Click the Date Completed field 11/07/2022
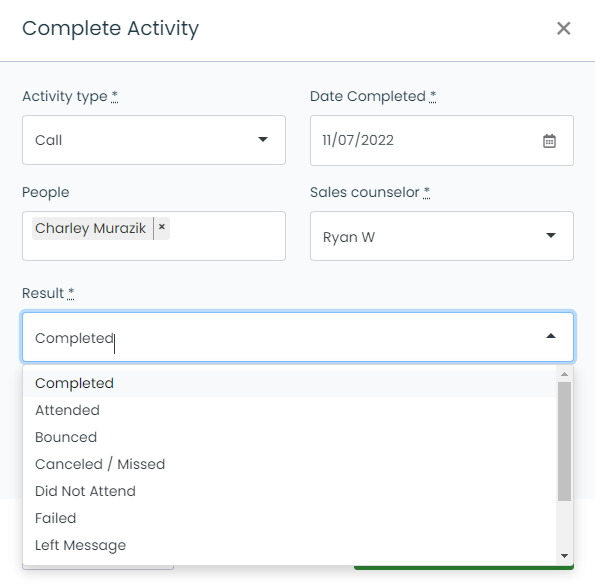This screenshot has height=585, width=595. click(442, 140)
